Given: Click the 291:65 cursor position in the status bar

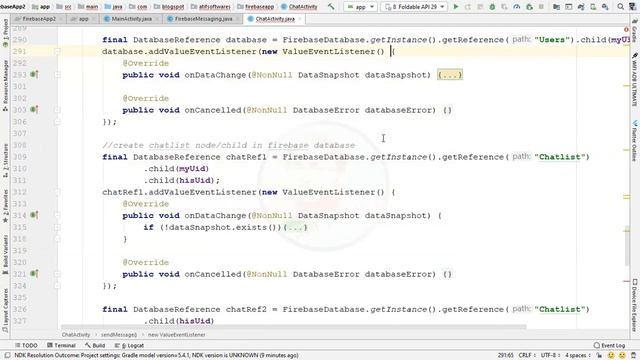Looking at the screenshot, I should [505, 356].
